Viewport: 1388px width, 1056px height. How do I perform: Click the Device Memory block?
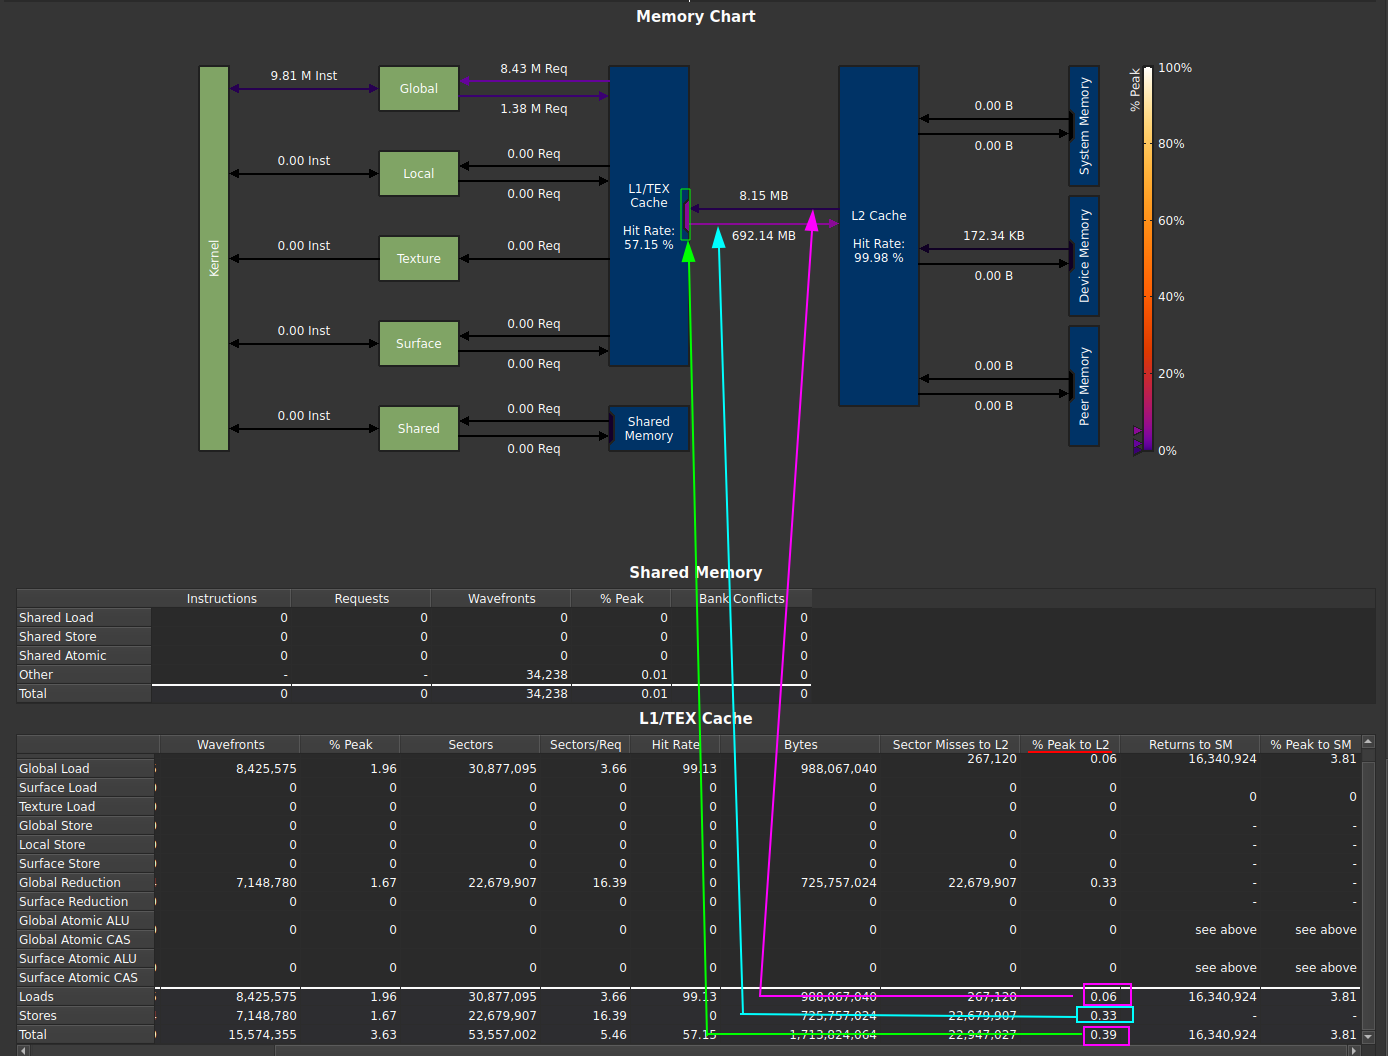coord(1083,256)
